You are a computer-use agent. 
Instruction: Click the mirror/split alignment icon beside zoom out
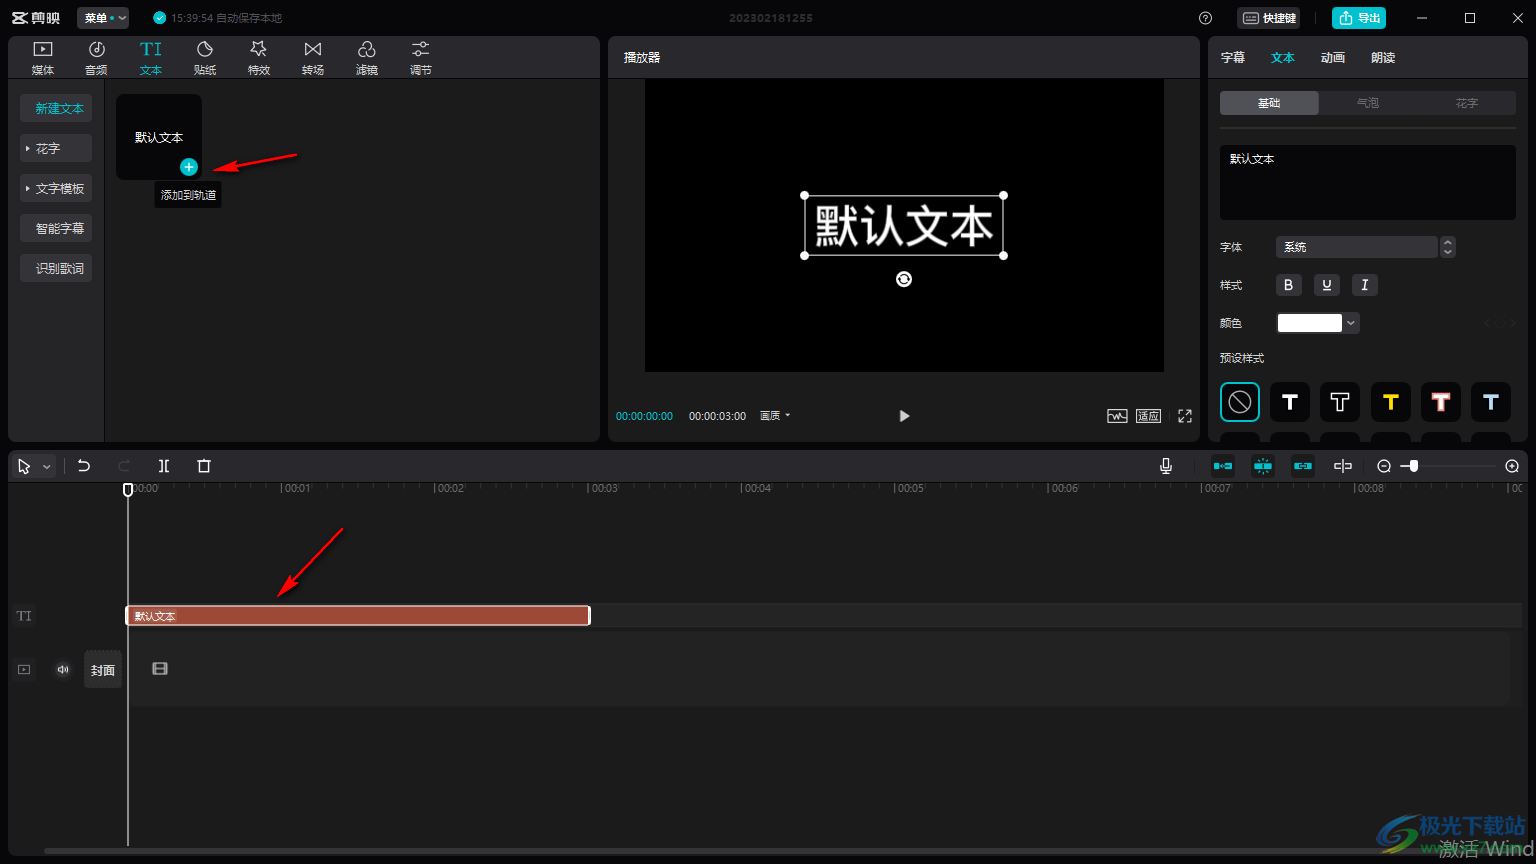pyautogui.click(x=1343, y=466)
